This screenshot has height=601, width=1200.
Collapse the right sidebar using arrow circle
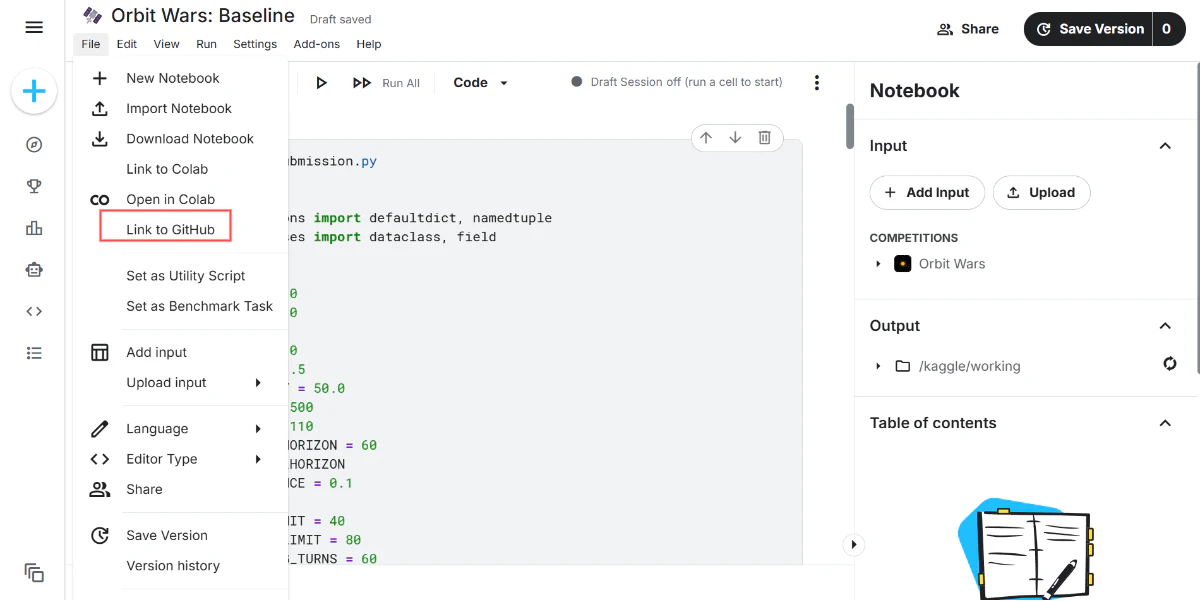pos(852,545)
